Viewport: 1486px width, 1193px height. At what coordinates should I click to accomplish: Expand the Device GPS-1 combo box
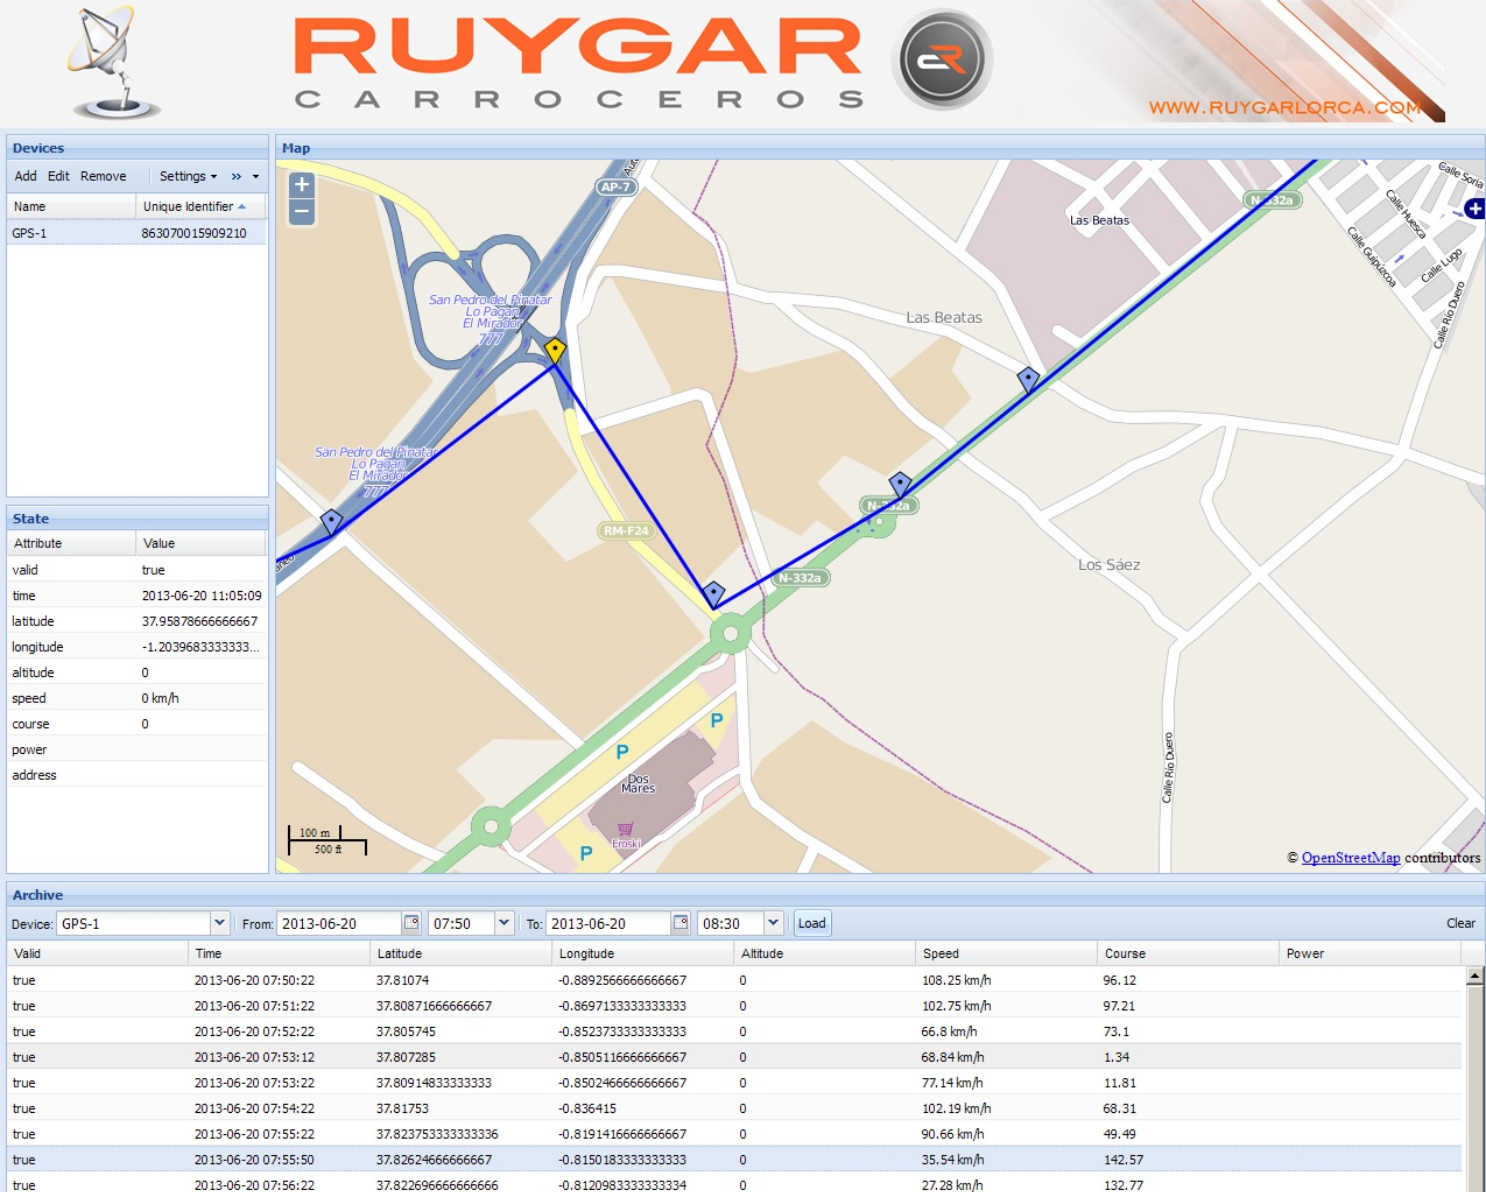coord(219,923)
